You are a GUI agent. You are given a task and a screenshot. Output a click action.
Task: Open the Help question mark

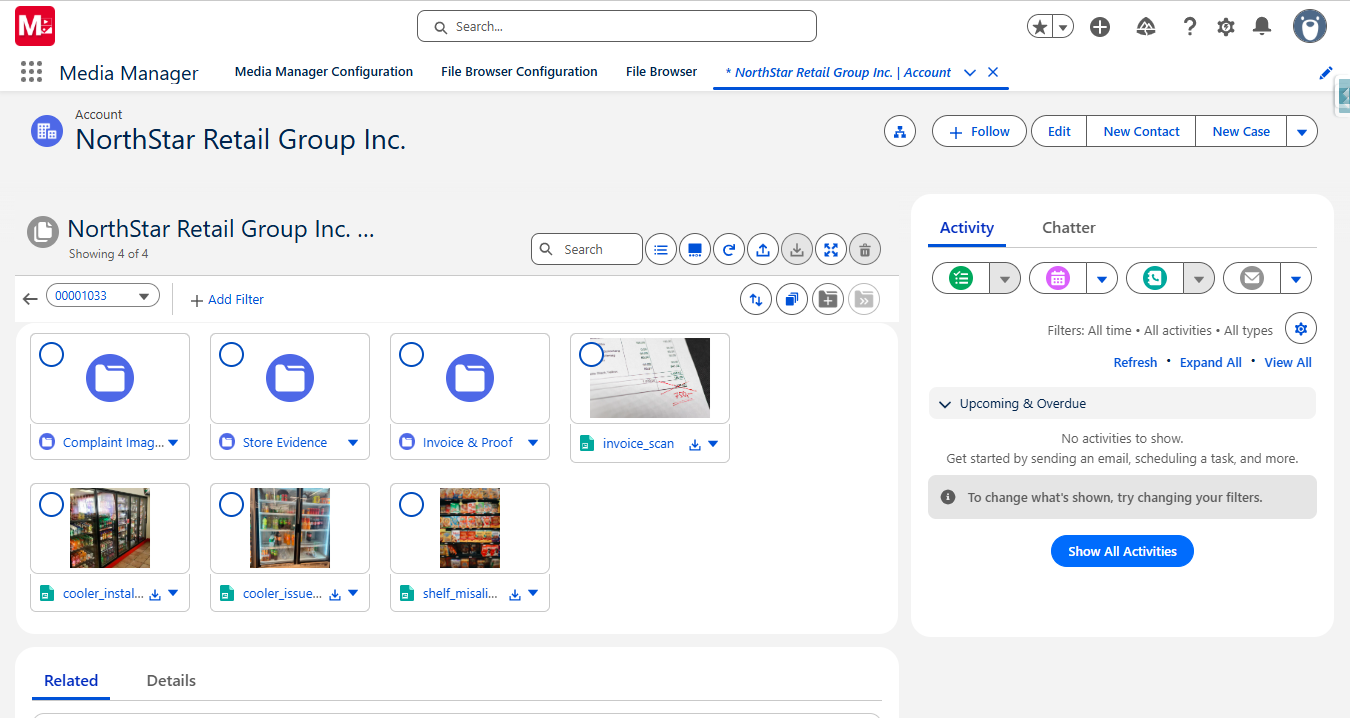[x=1189, y=27]
